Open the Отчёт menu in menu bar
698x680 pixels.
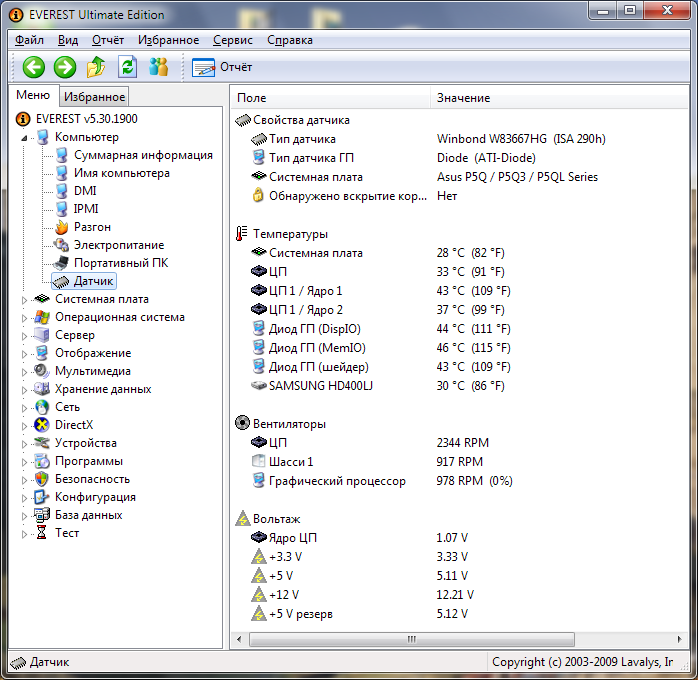(x=108, y=40)
